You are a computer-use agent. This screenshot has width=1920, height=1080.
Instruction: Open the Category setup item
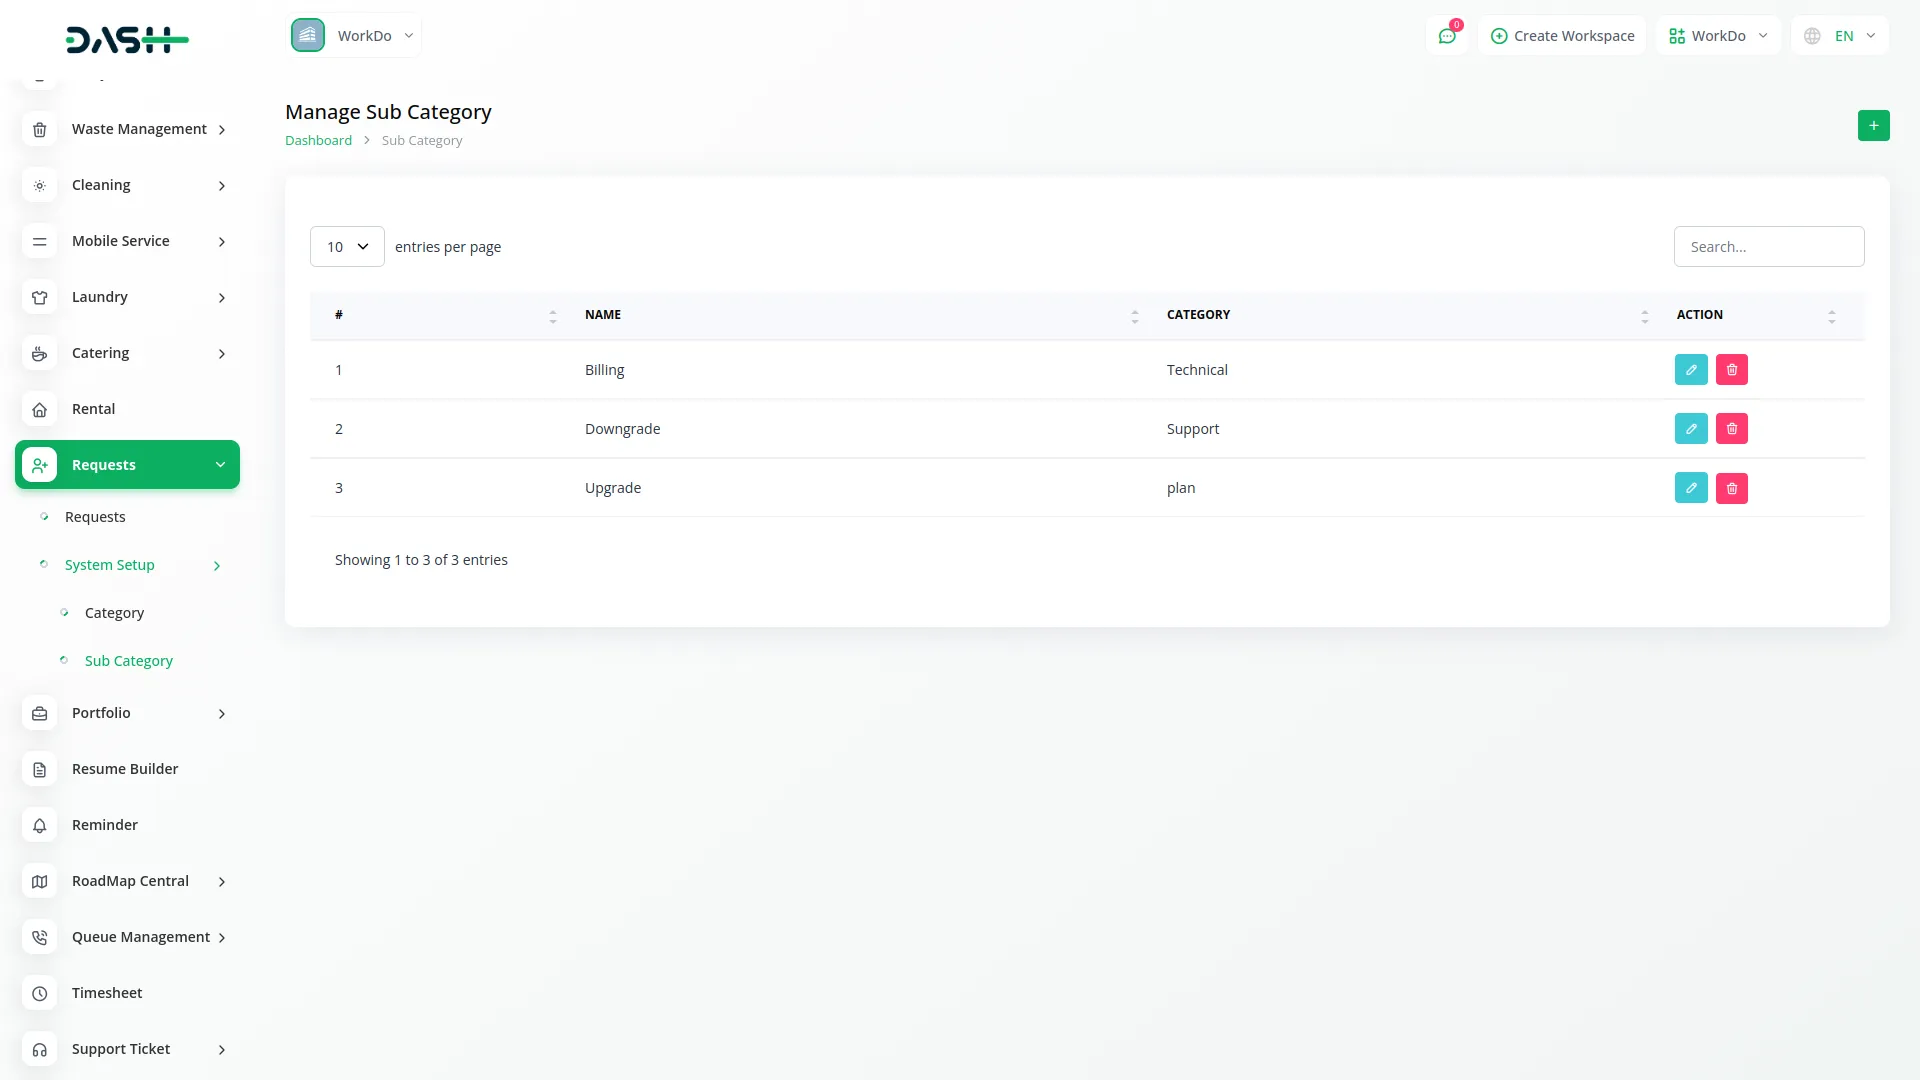114,613
